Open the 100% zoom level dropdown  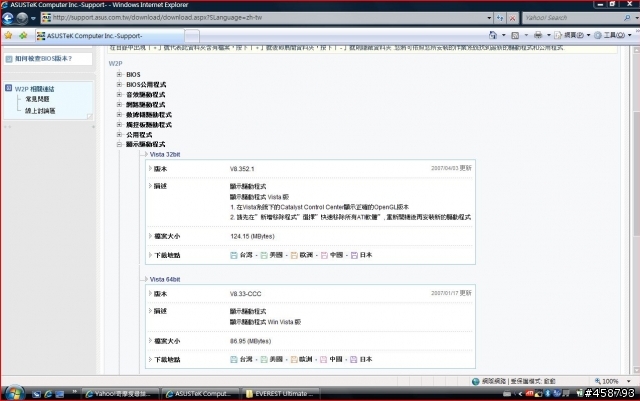coord(628,381)
